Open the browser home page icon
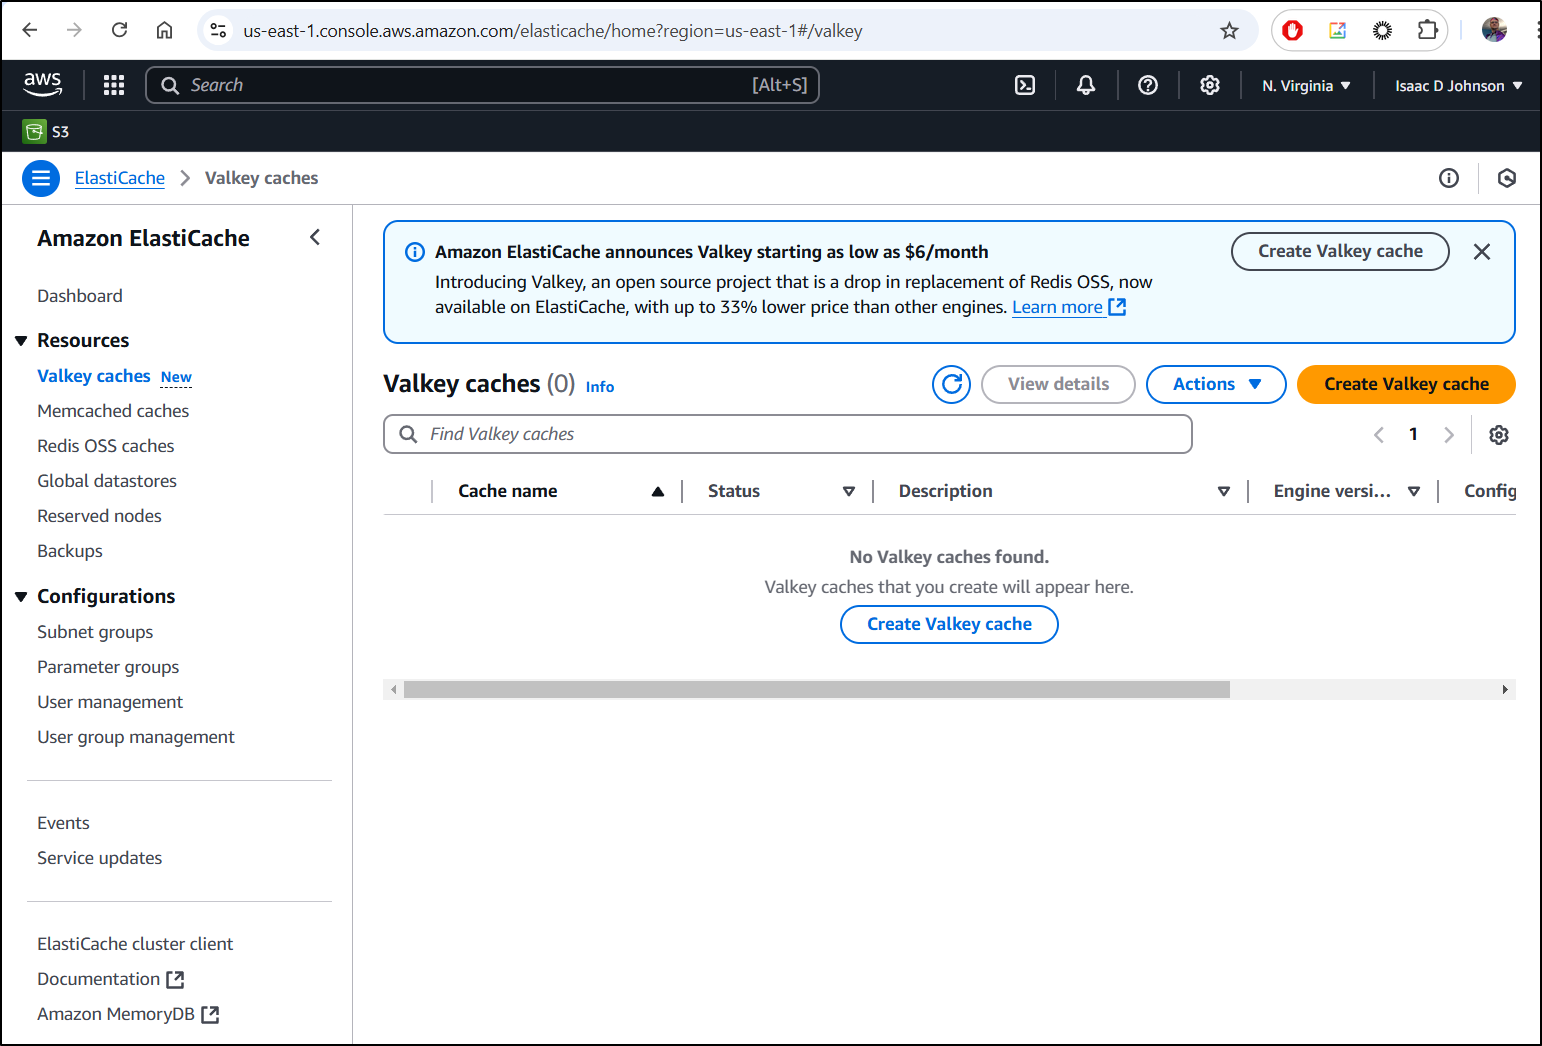 coord(164,30)
